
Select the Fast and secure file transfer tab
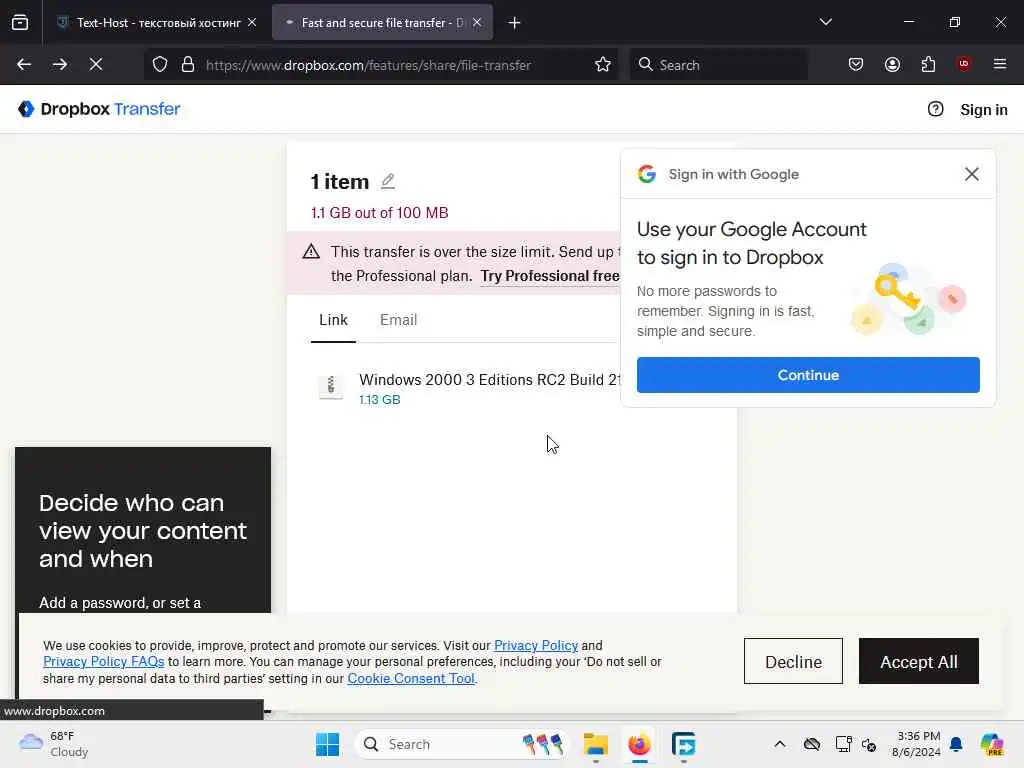tap(382, 22)
